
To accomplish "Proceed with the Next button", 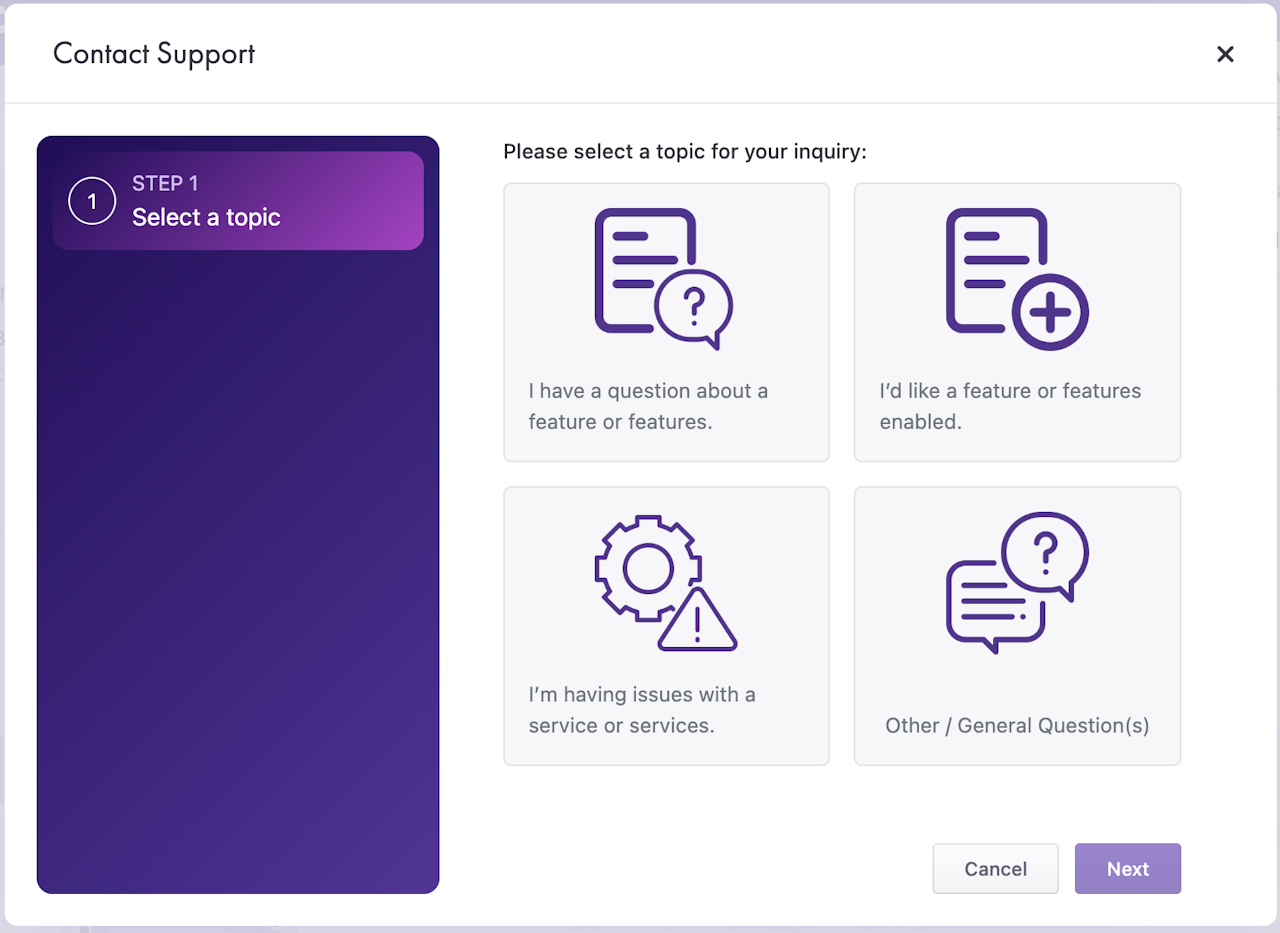I will coord(1127,869).
